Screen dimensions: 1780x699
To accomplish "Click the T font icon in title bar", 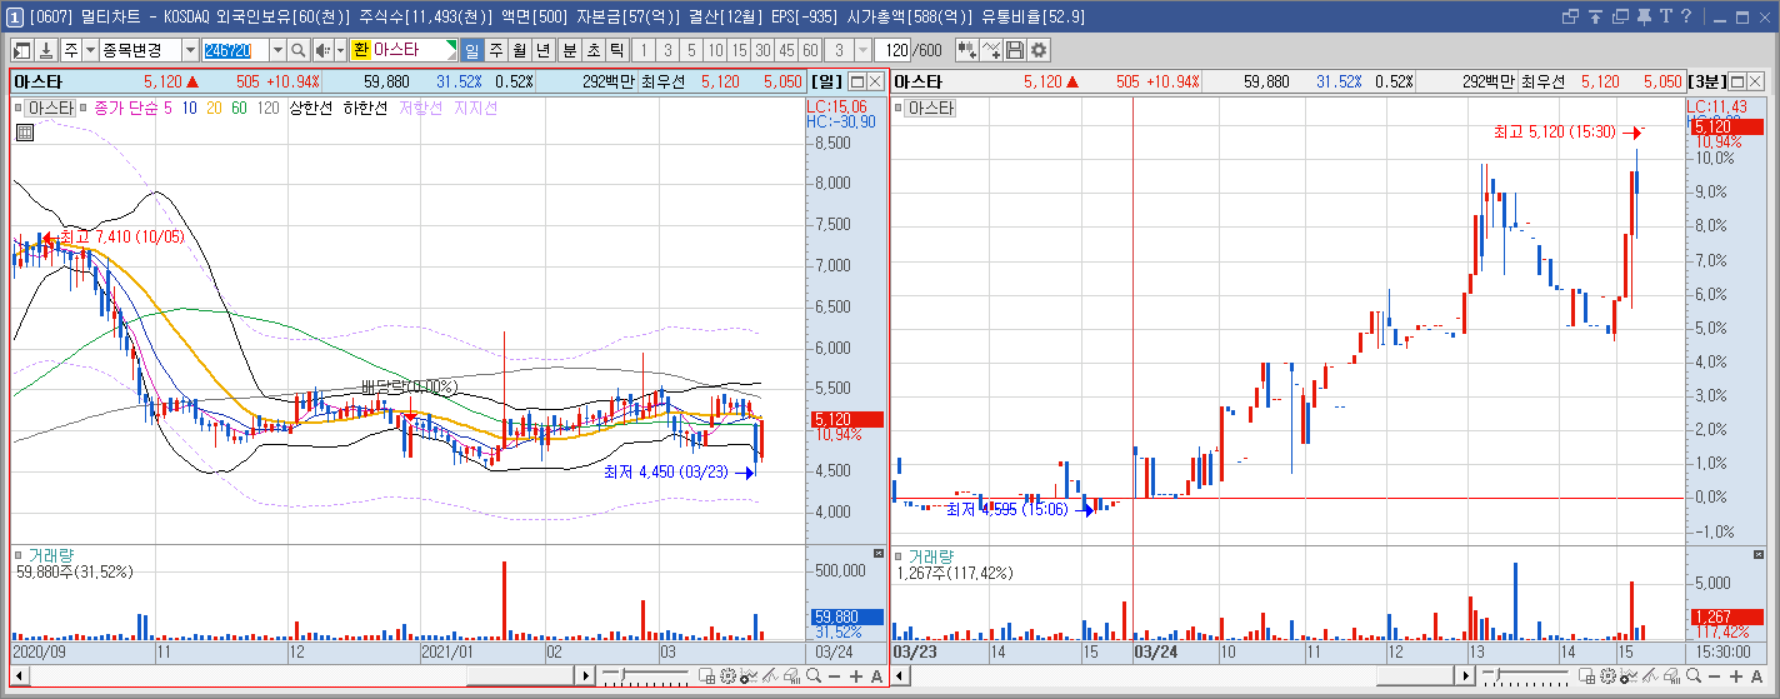I will click(1666, 16).
